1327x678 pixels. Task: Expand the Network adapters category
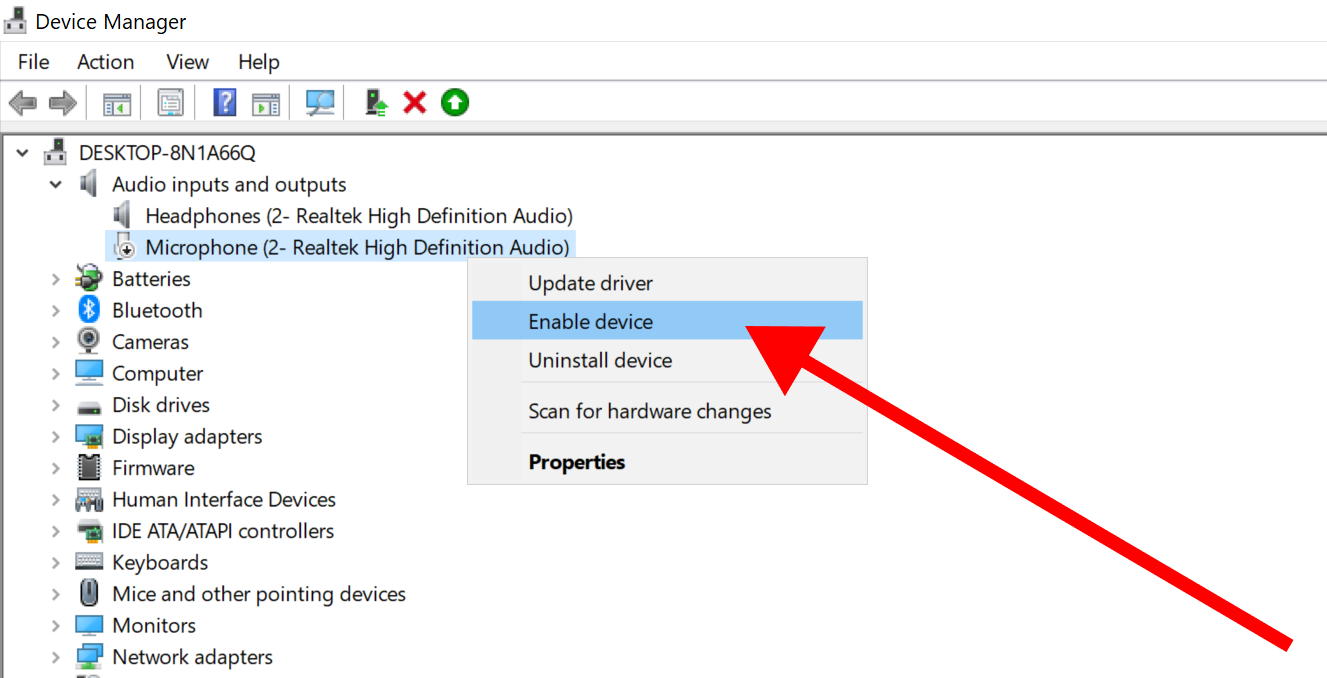pyautogui.click(x=57, y=656)
